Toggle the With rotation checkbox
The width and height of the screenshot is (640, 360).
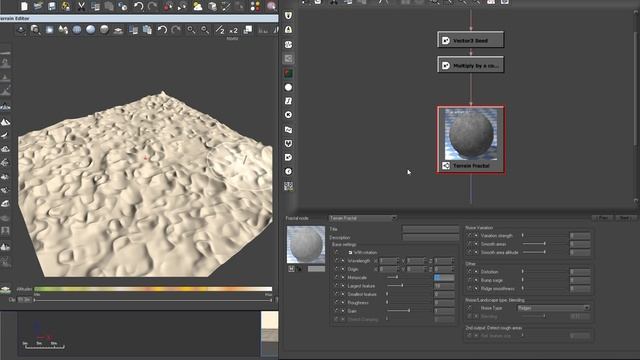[x=350, y=253]
